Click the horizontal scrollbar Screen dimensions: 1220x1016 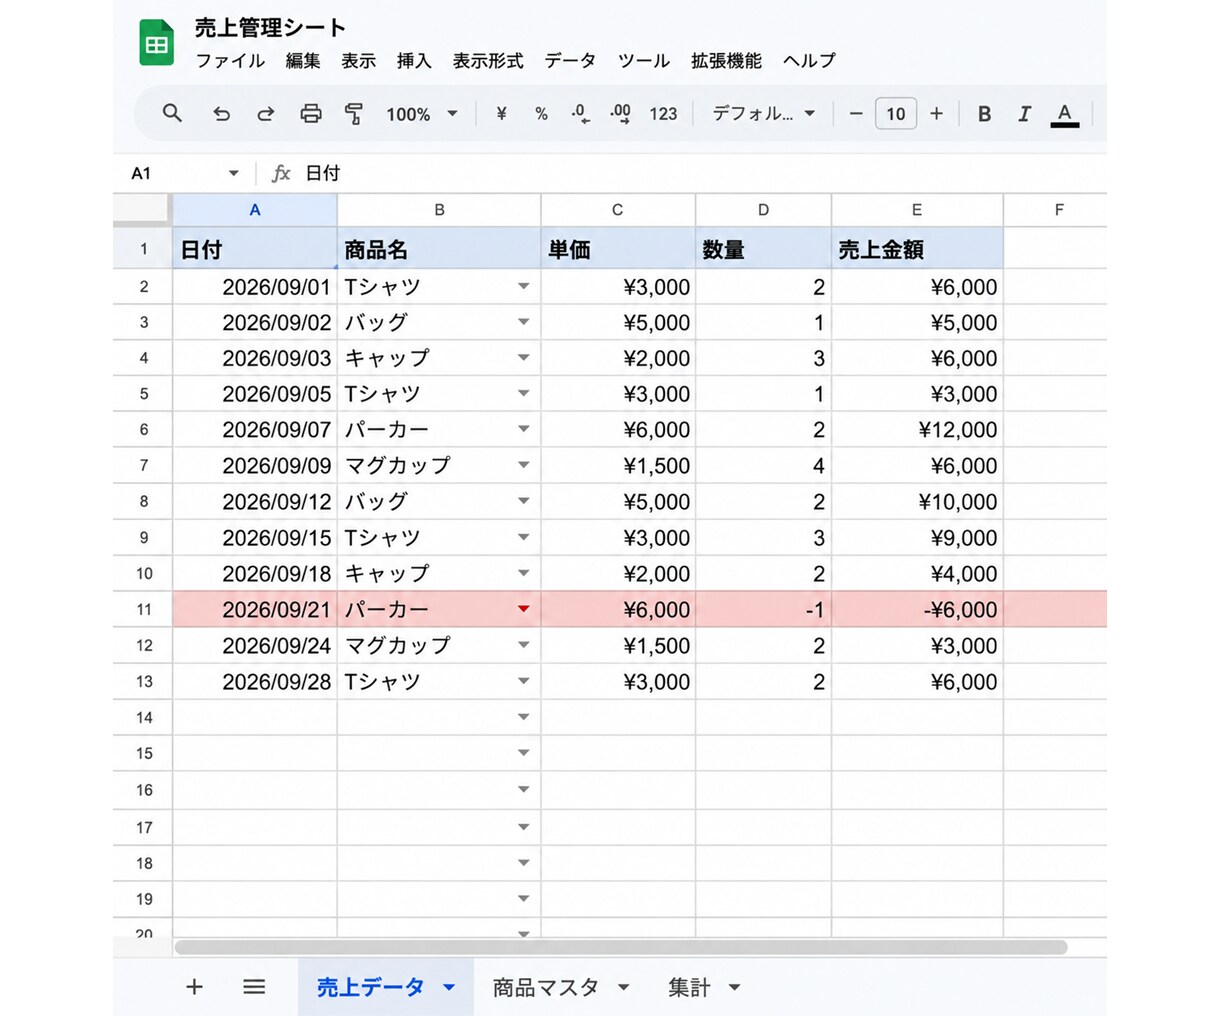point(620,947)
